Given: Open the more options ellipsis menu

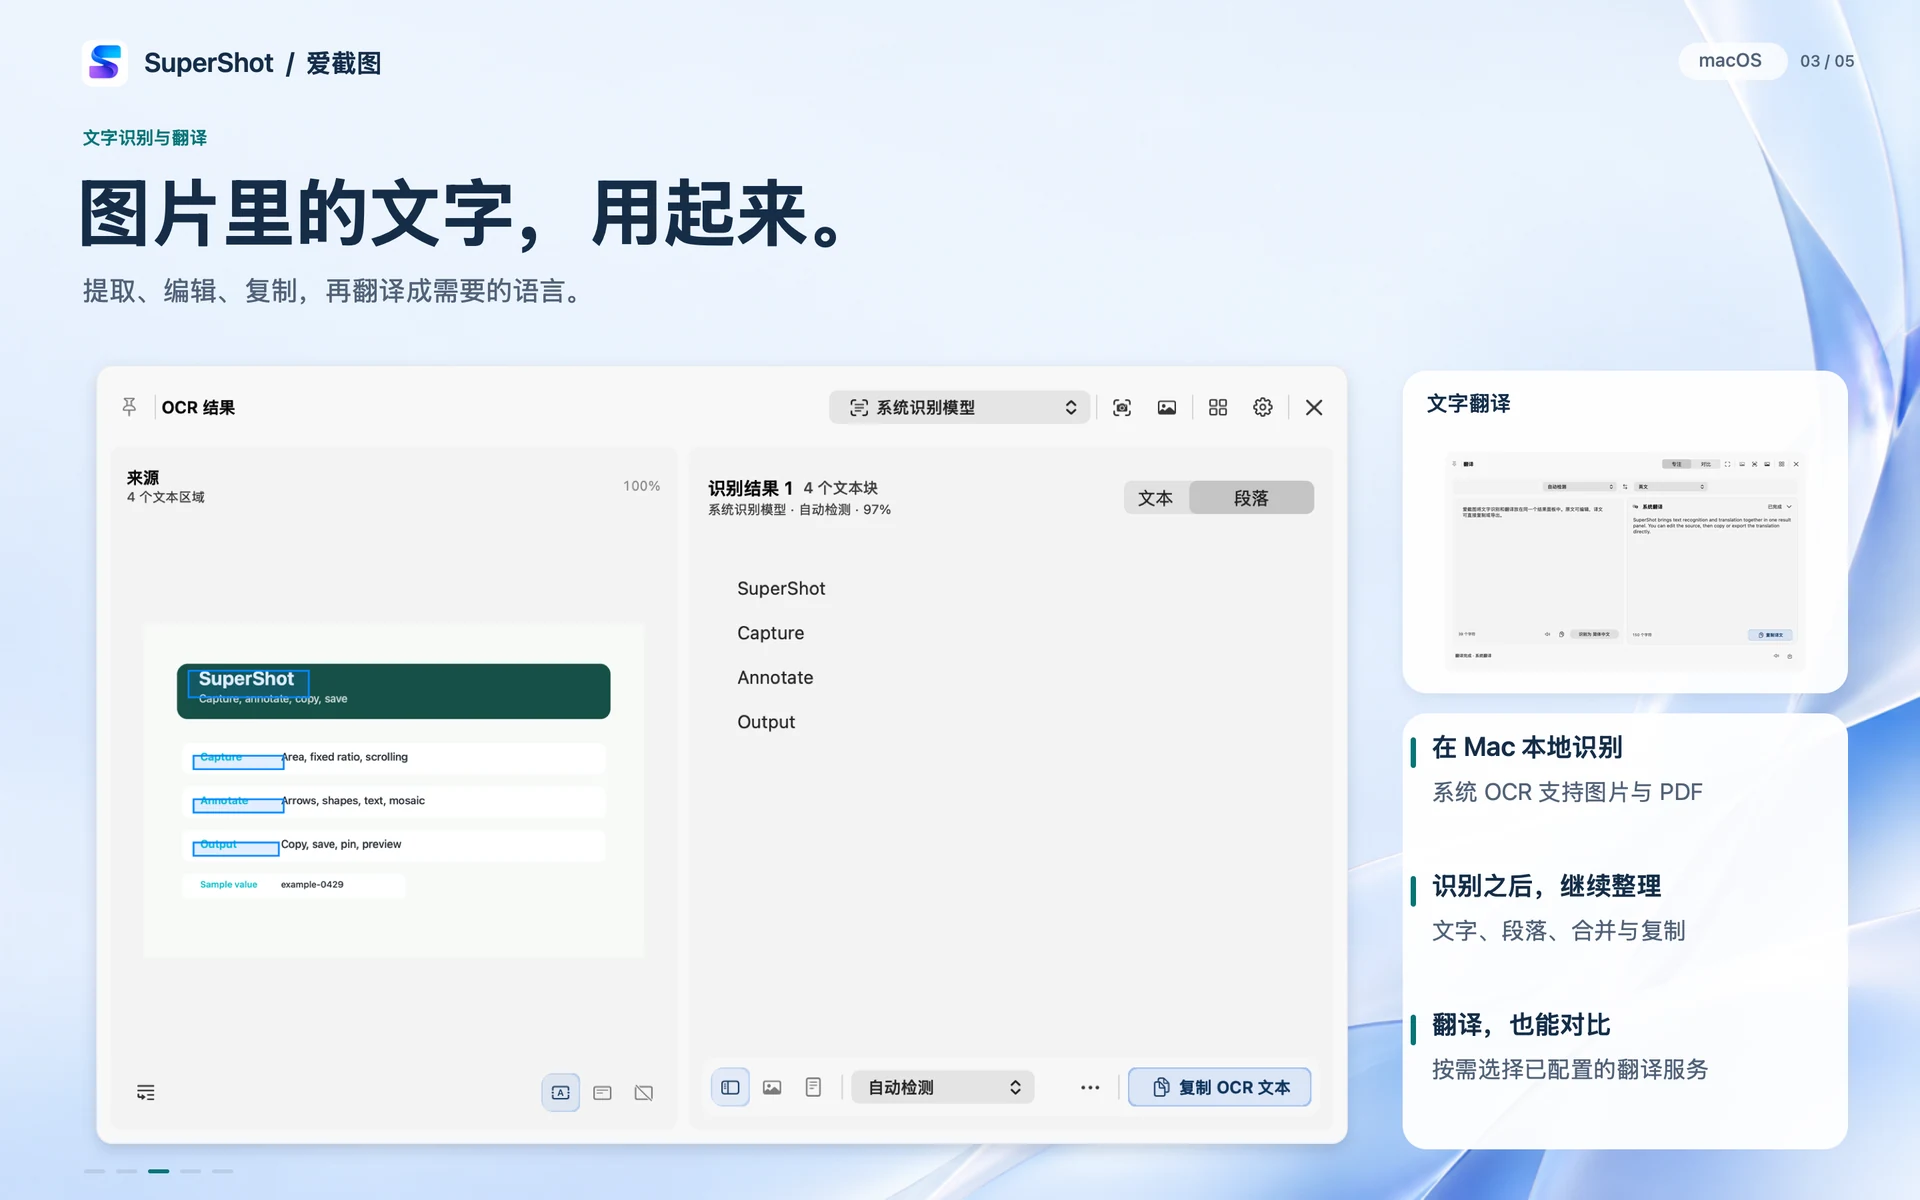Looking at the screenshot, I should pos(1090,1087).
